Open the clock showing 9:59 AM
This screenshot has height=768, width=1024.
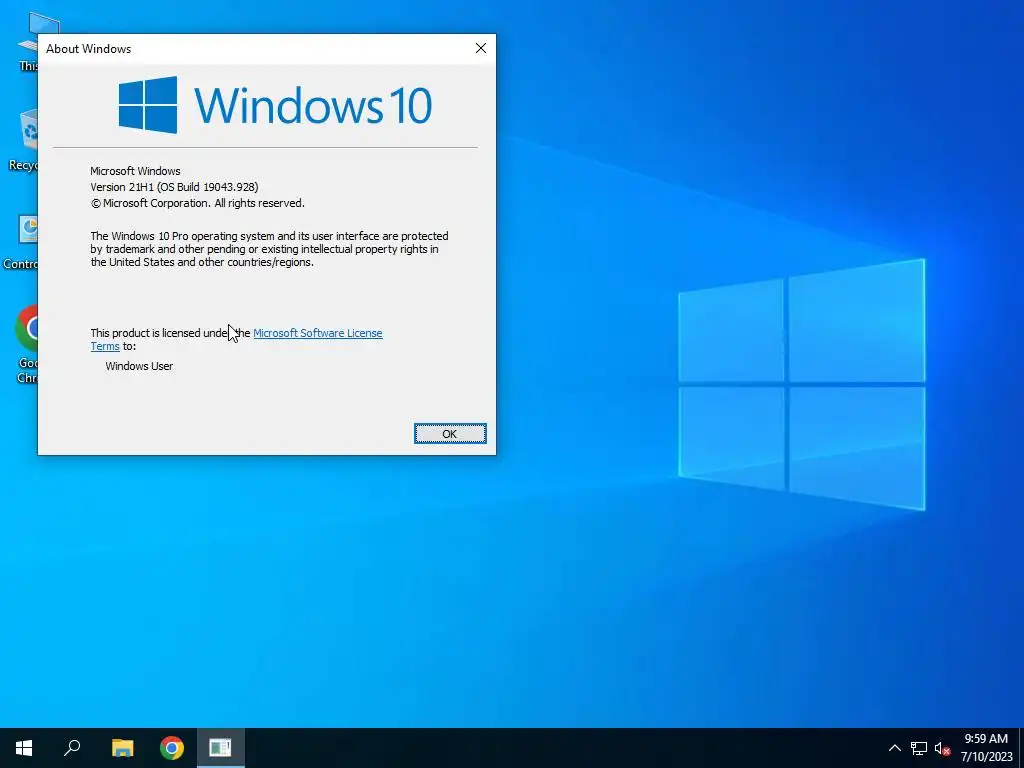coord(986,748)
